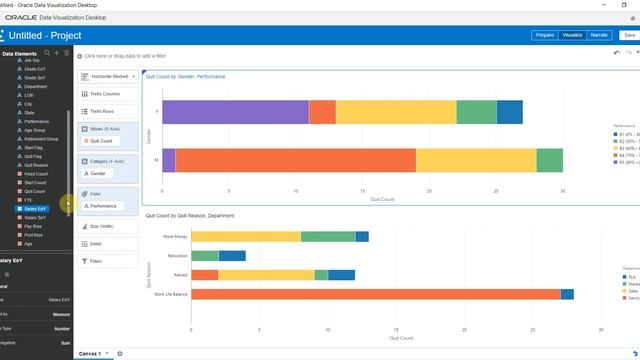Click the Detail grid icon

[x=84, y=244]
